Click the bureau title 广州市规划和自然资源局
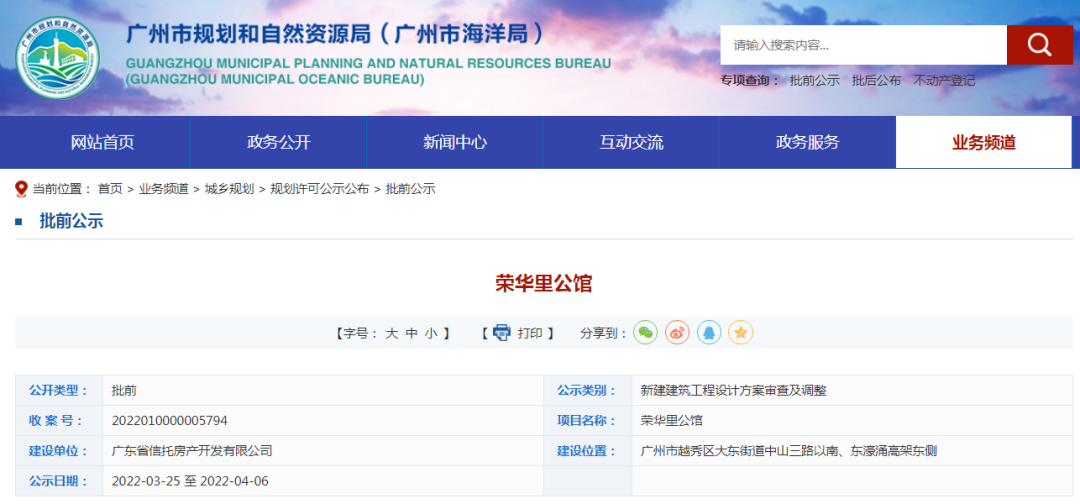Image resolution: width=1080 pixels, height=504 pixels. 337,35
